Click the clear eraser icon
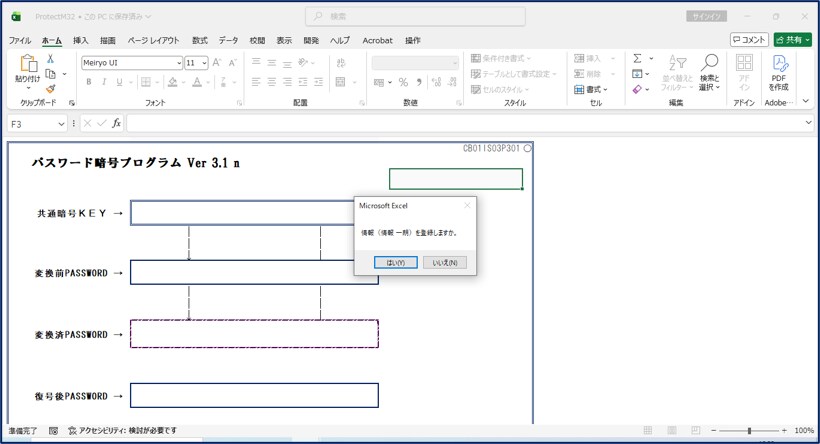 click(637, 89)
